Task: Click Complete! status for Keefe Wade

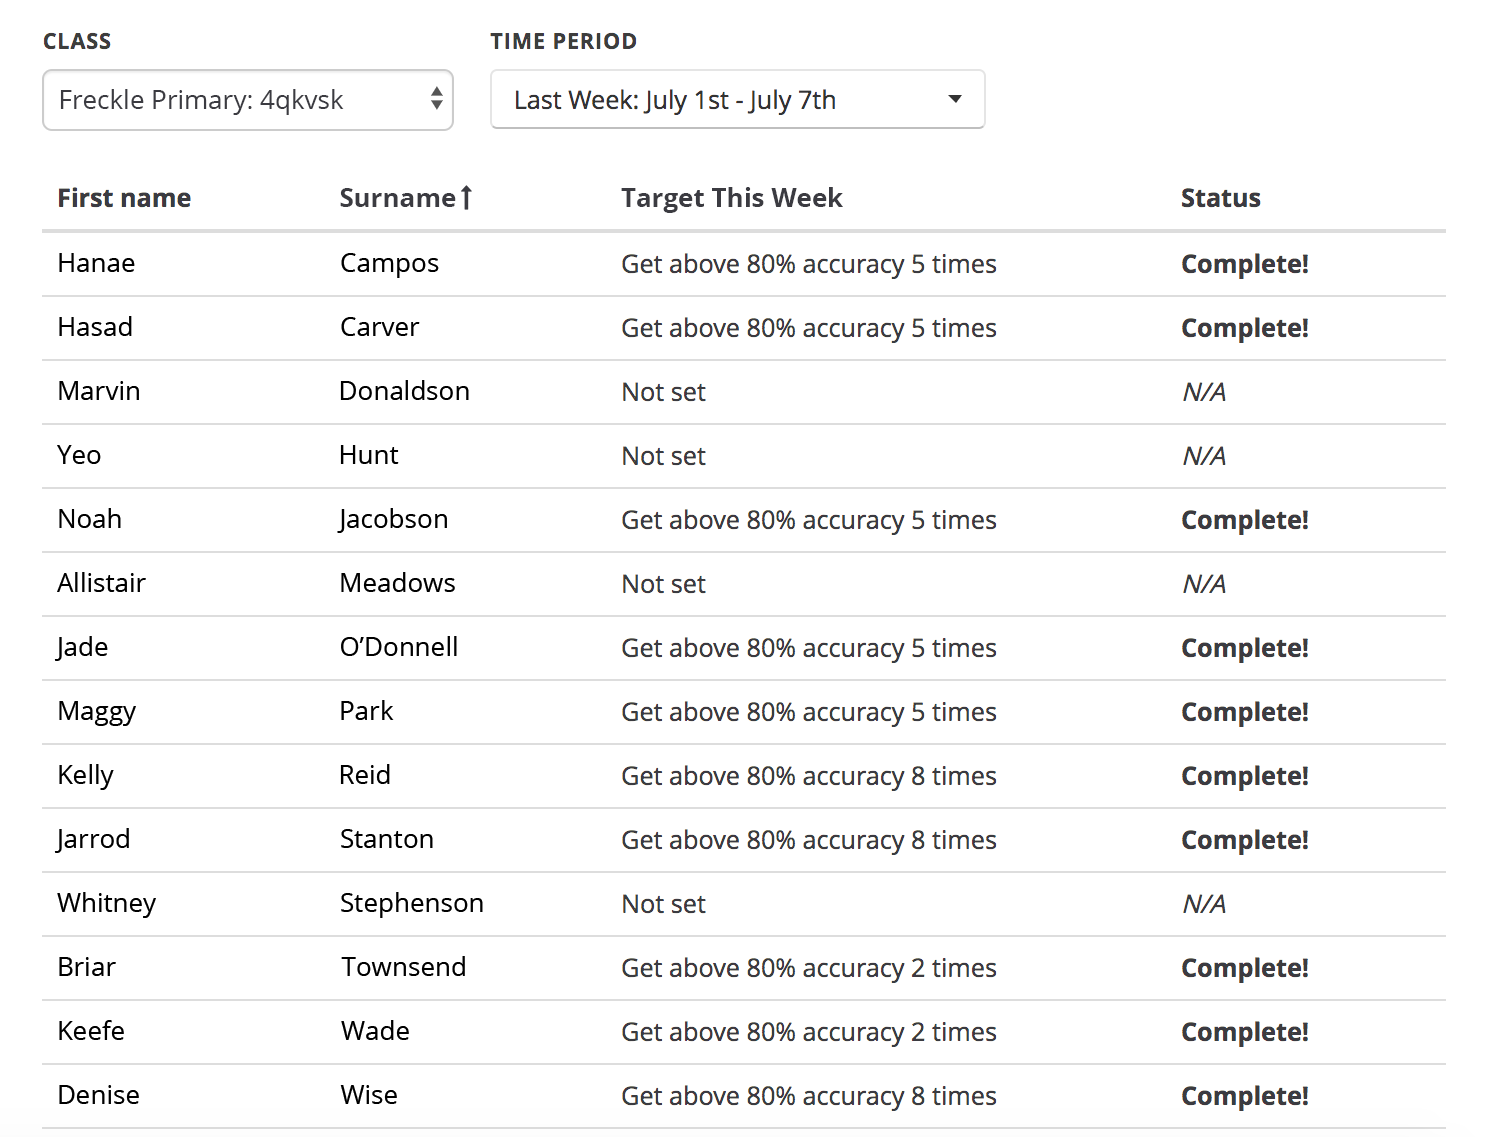Action: [1245, 1033]
